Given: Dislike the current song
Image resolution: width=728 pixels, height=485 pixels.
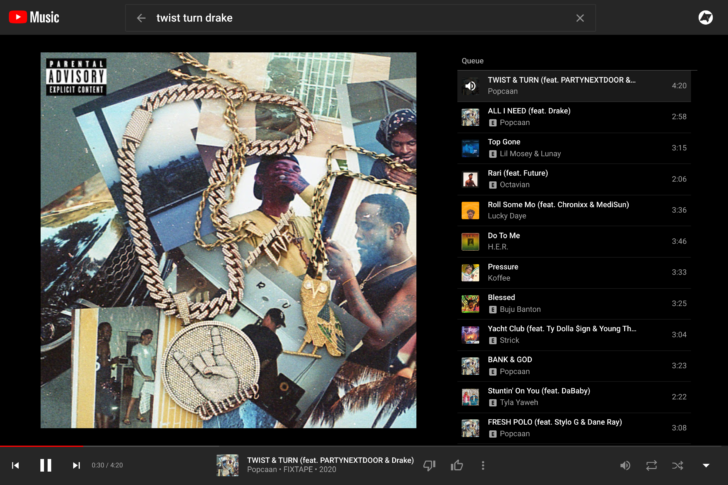Looking at the screenshot, I should tap(429, 465).
